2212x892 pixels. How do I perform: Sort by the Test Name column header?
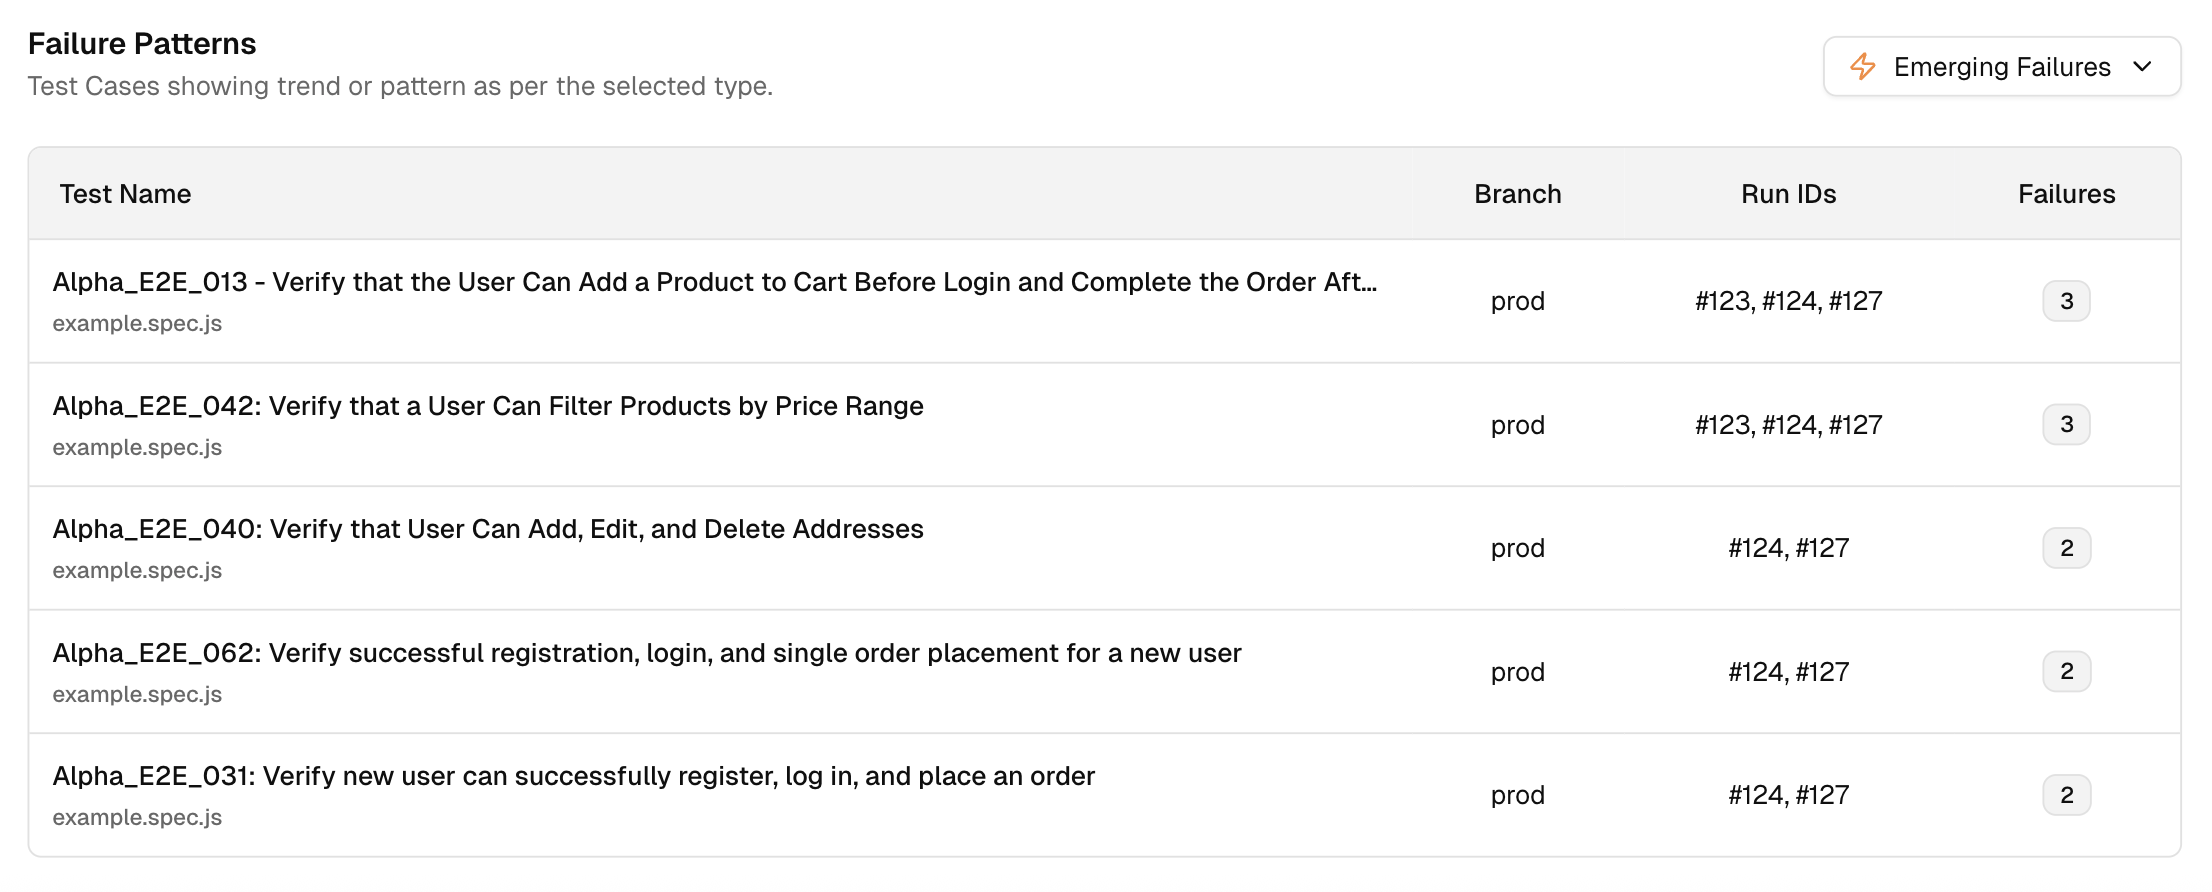click(125, 194)
